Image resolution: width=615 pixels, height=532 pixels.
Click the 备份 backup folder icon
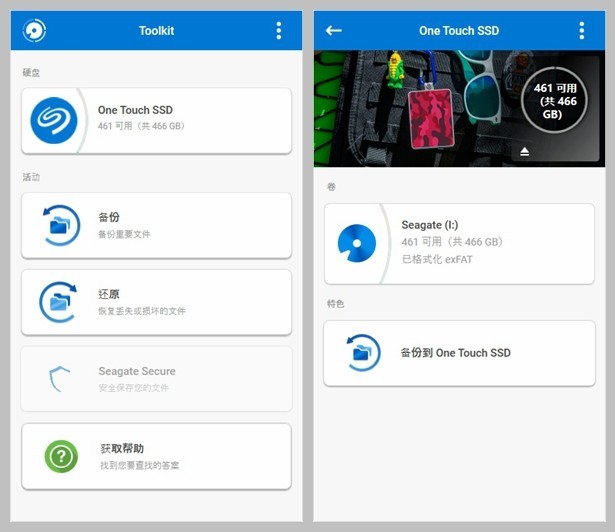pos(61,225)
